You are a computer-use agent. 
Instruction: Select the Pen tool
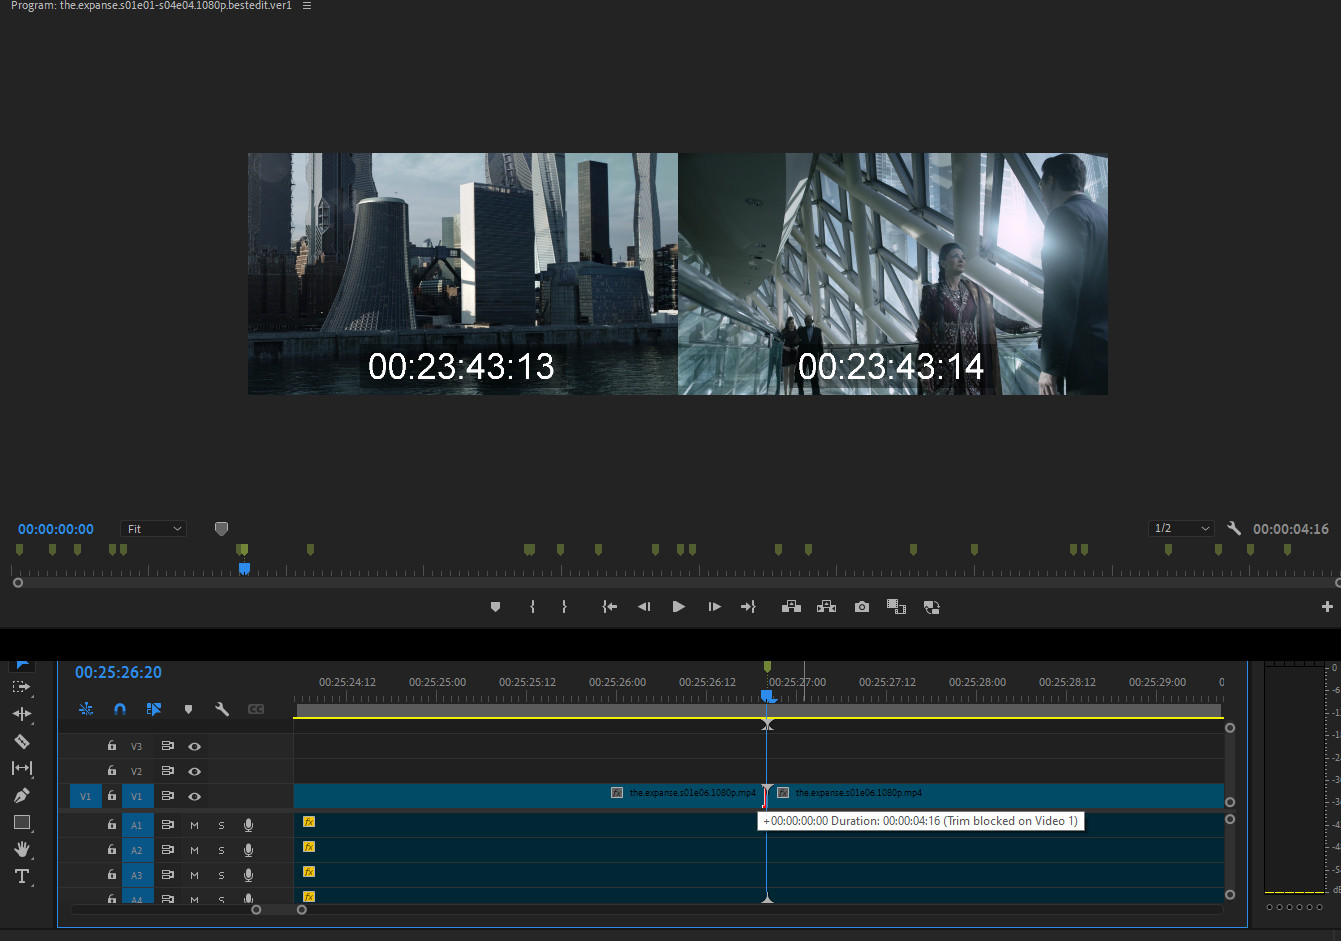tap(21, 795)
